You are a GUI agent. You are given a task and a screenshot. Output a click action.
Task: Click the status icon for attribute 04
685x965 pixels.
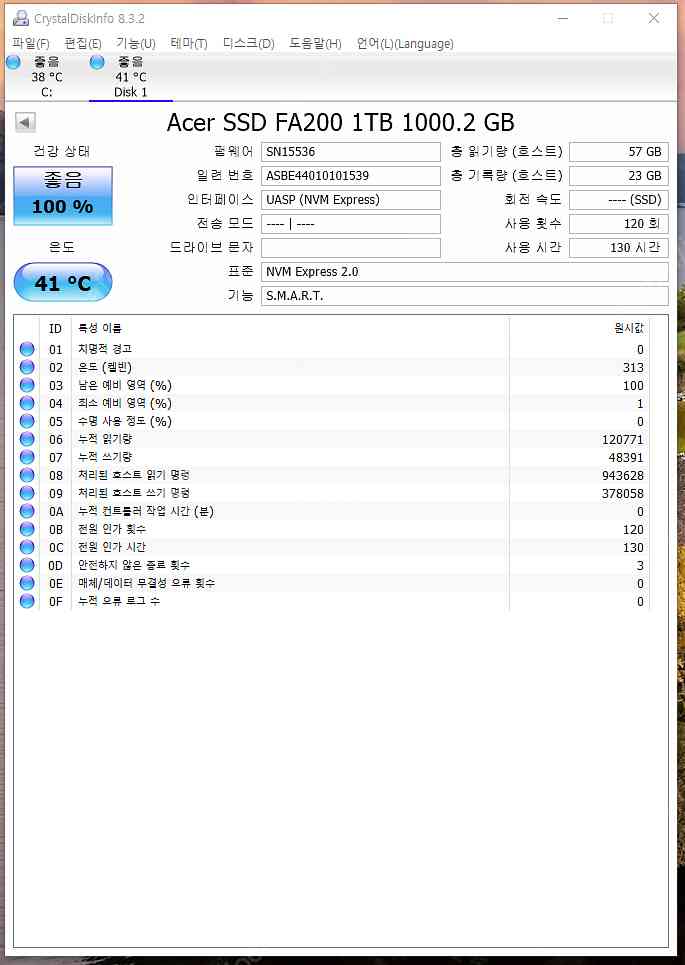pos(27,403)
